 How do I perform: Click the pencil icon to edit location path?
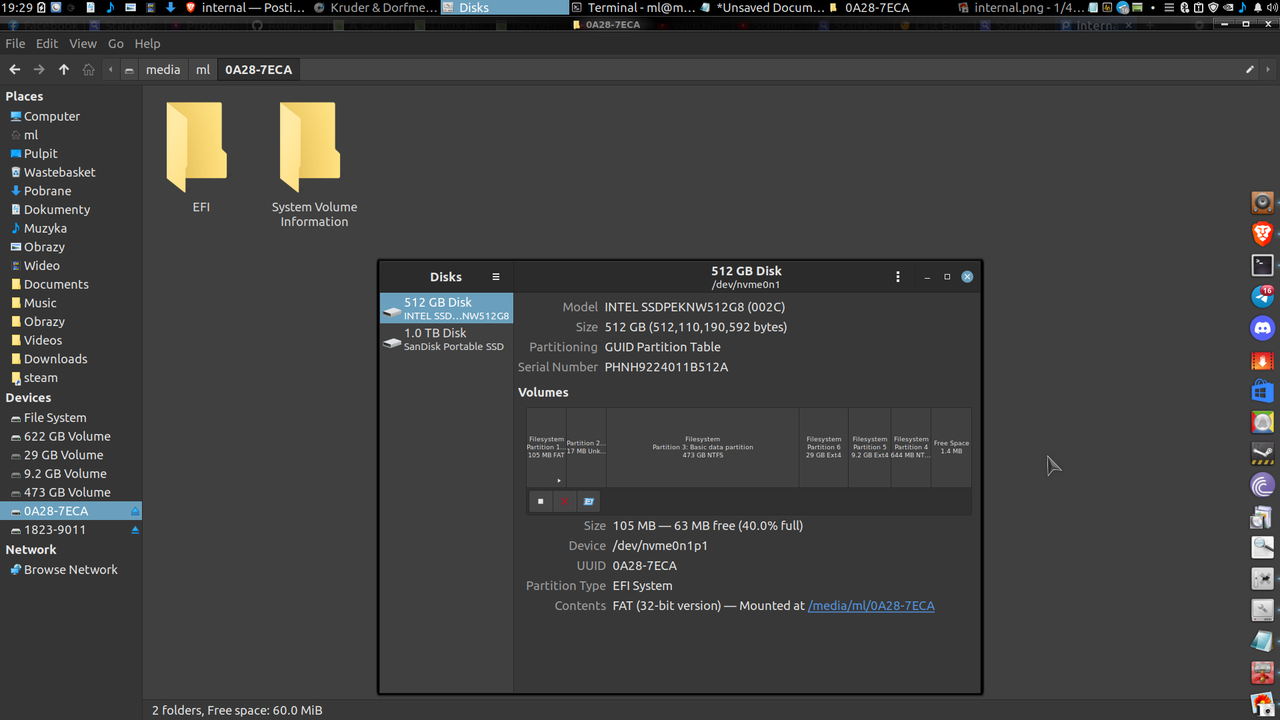click(x=1248, y=69)
